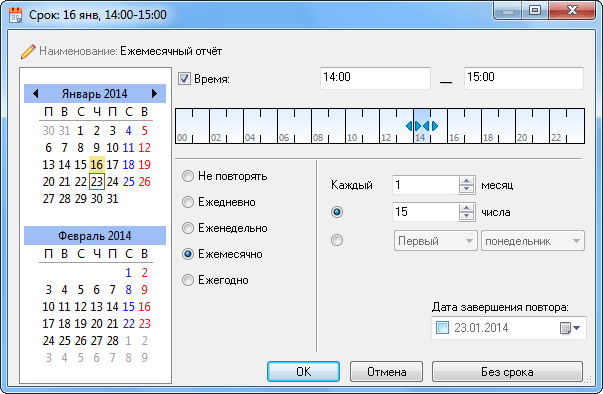Viewport: 603px width, 394px height.
Task: Click the 08 mark on time ruler
Action: 318,138
